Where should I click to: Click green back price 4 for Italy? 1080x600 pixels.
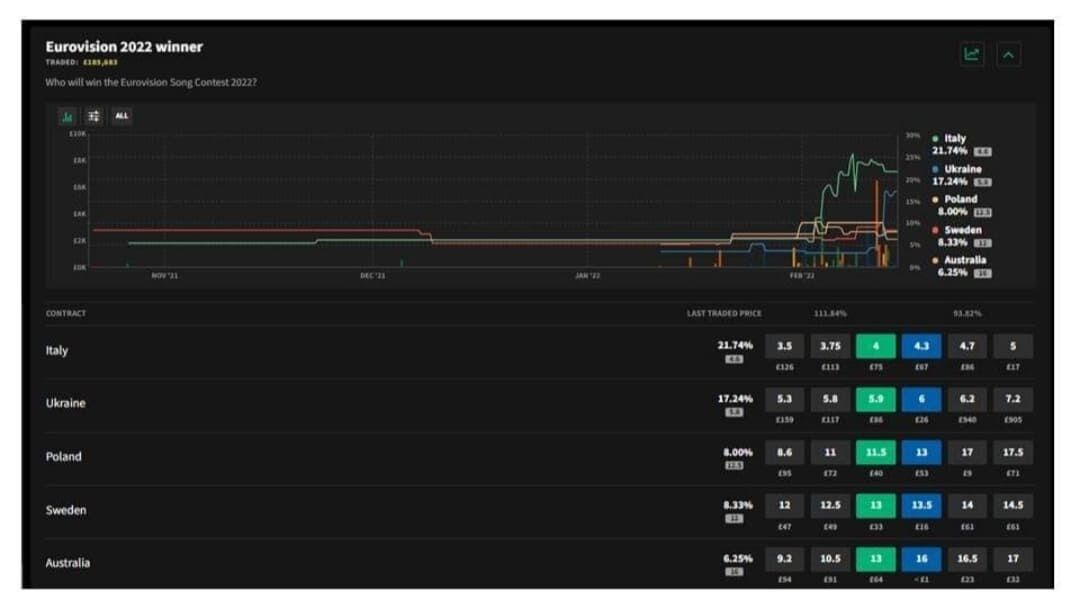875,346
